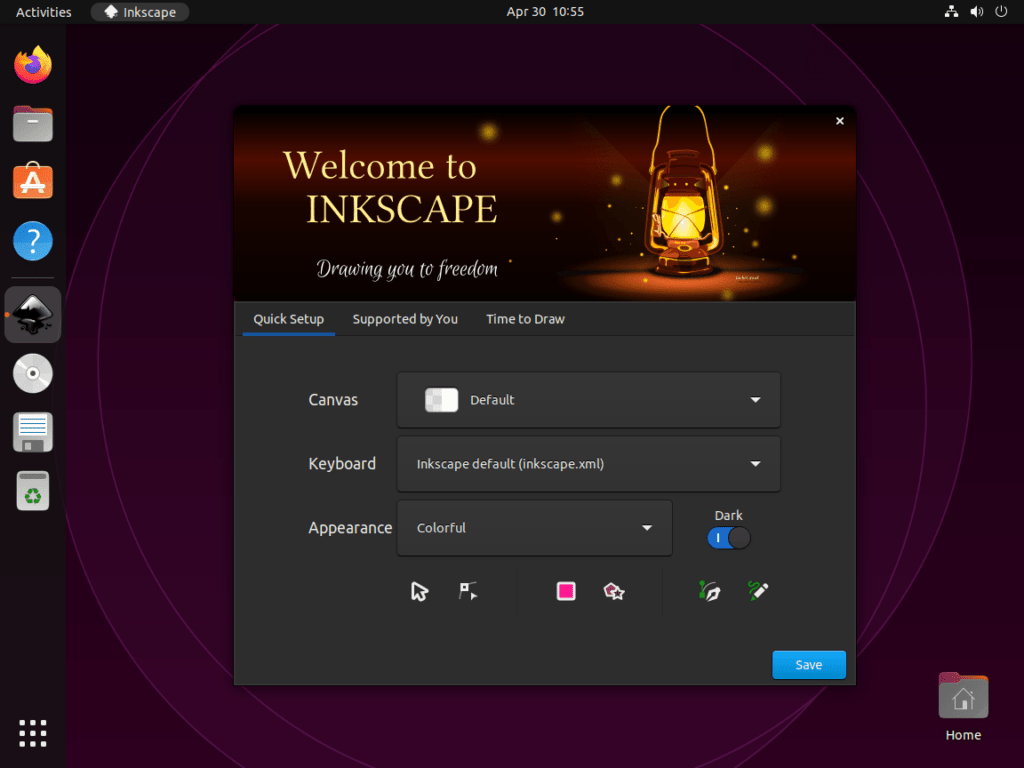The image size is (1024, 768).
Task: Open Firefox from the dock
Action: tap(32, 63)
